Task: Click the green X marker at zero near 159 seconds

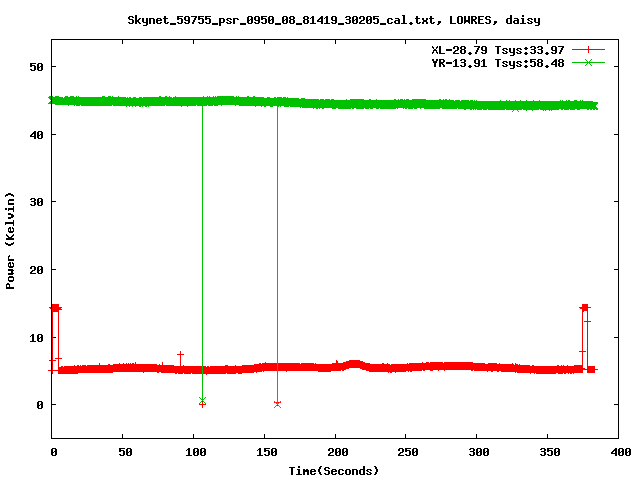Action: click(278, 404)
